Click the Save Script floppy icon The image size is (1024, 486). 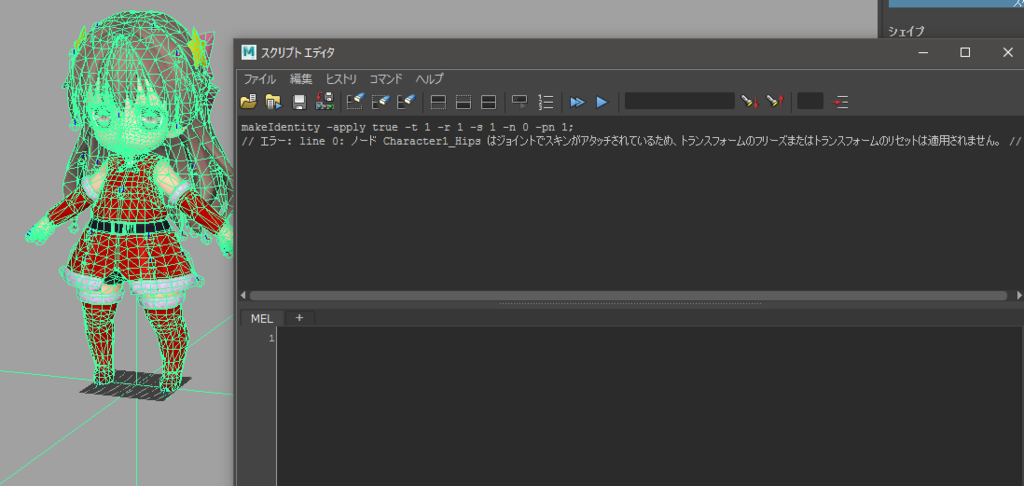click(299, 101)
